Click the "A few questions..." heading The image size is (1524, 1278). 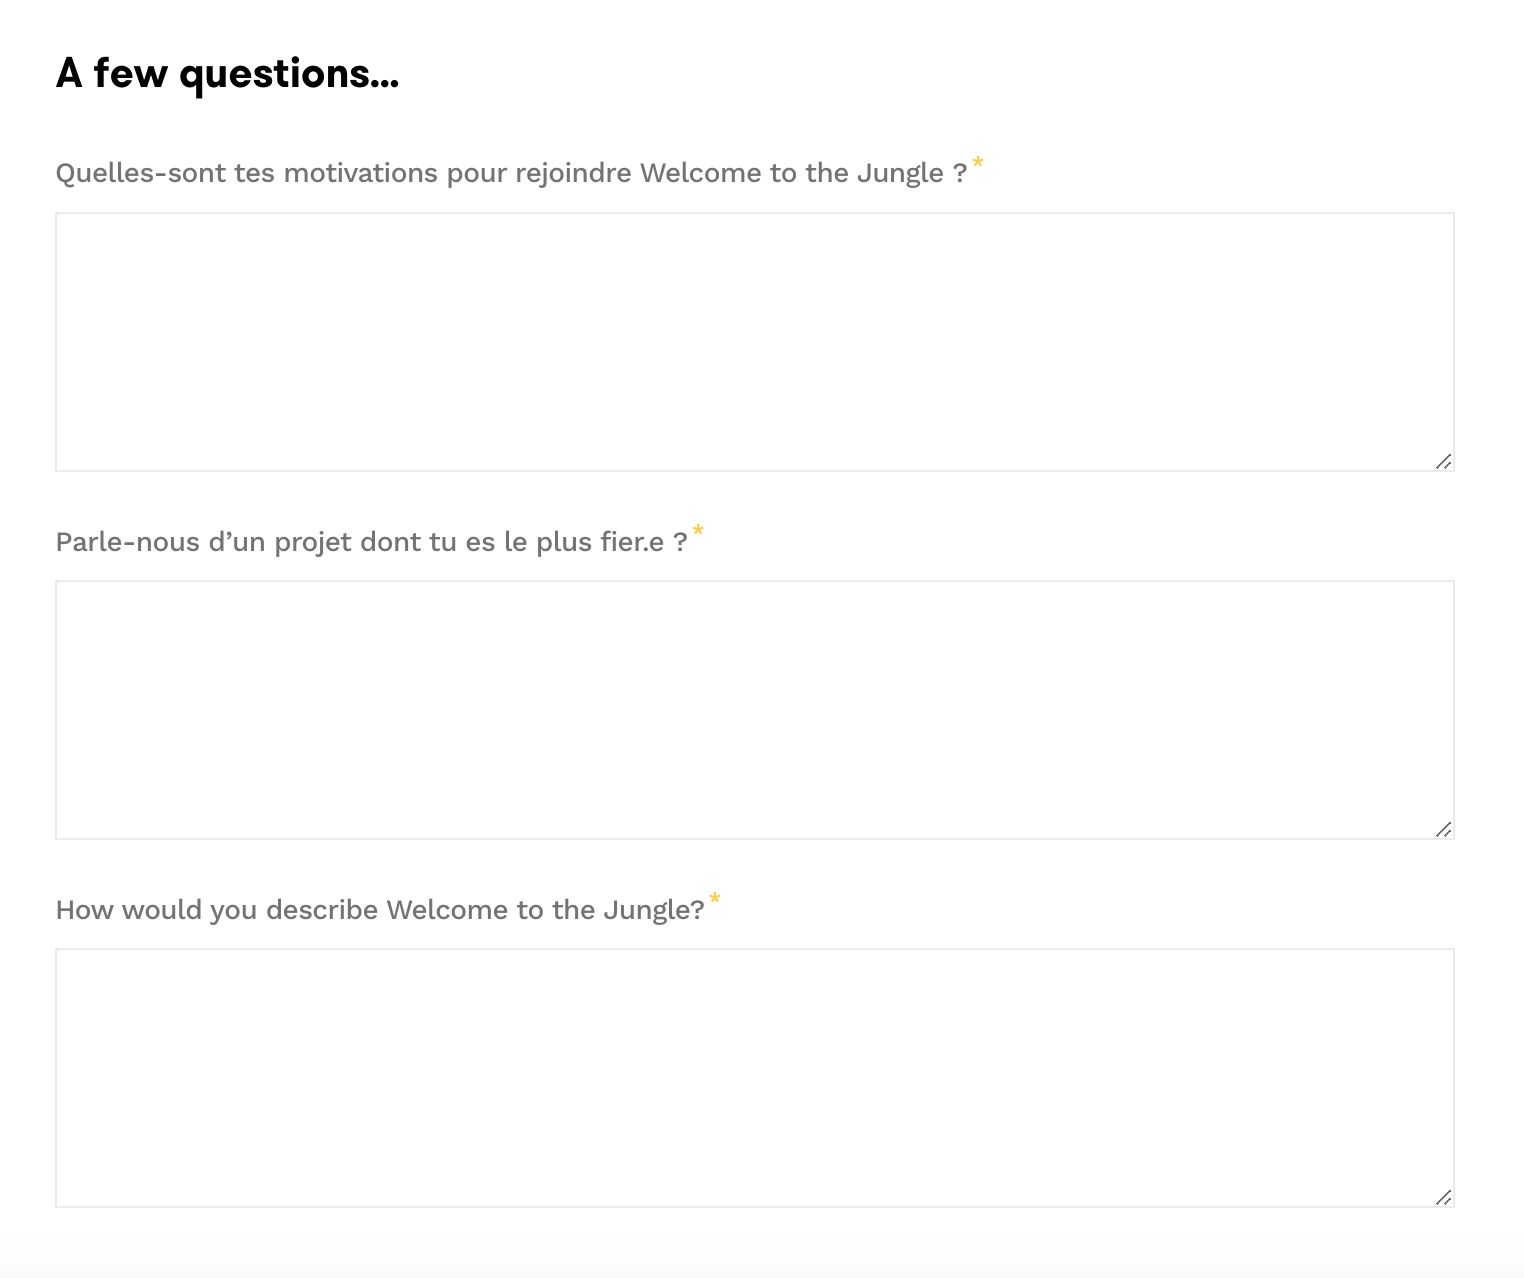pyautogui.click(x=227, y=73)
